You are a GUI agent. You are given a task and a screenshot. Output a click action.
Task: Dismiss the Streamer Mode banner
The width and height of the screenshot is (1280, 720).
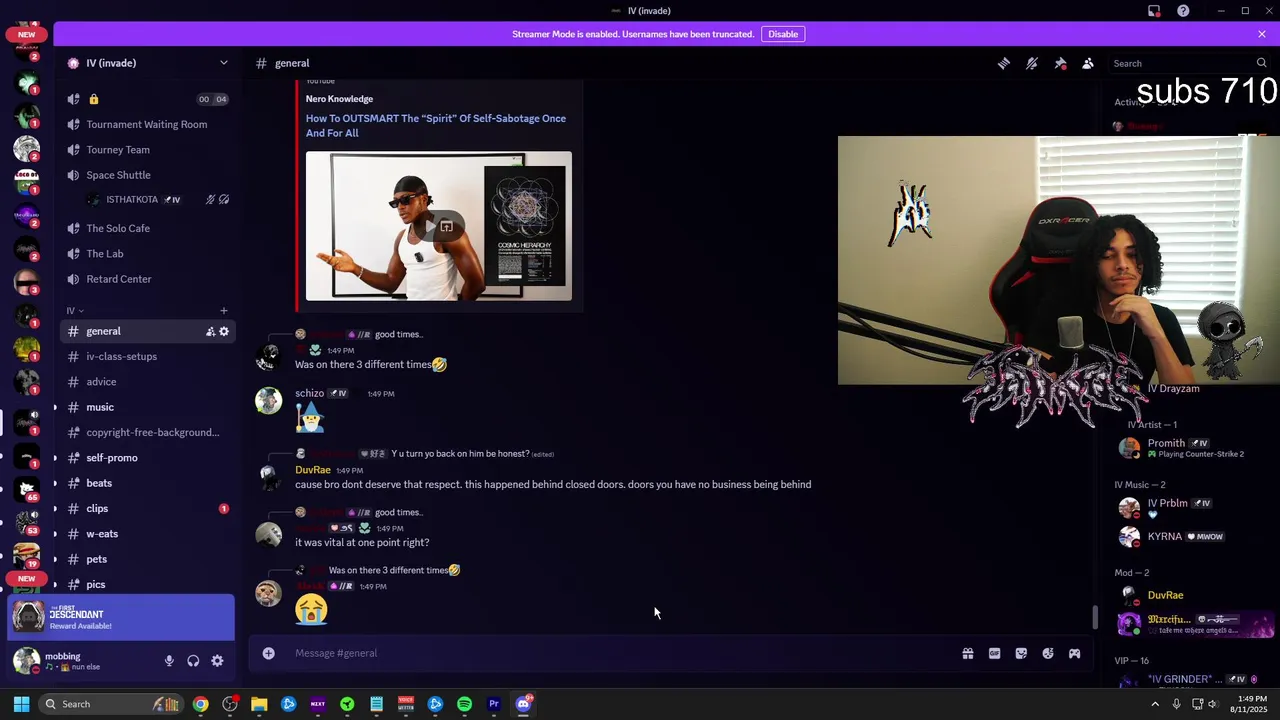1262,34
